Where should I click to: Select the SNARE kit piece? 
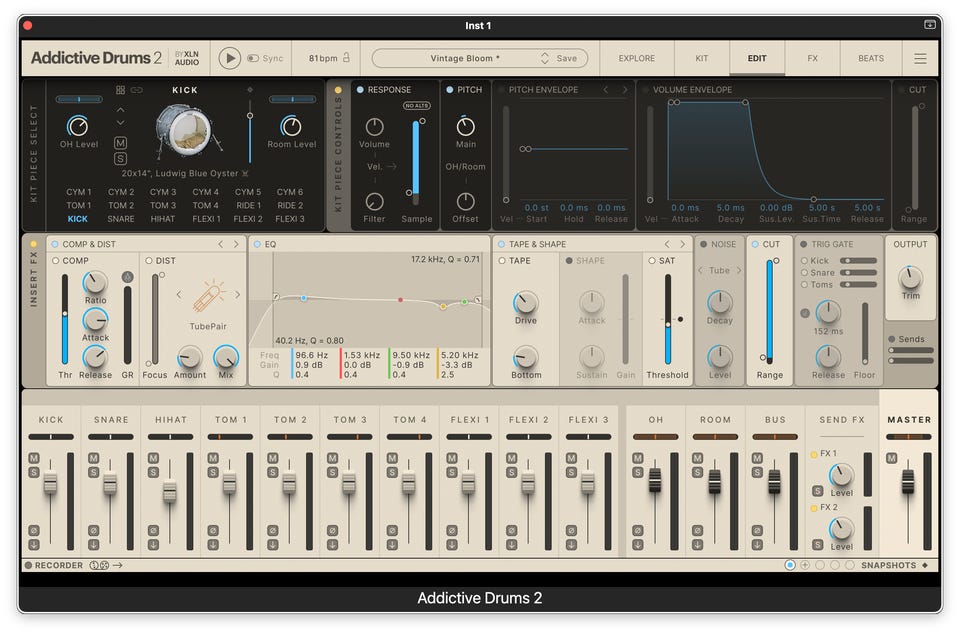pyautogui.click(x=121, y=218)
